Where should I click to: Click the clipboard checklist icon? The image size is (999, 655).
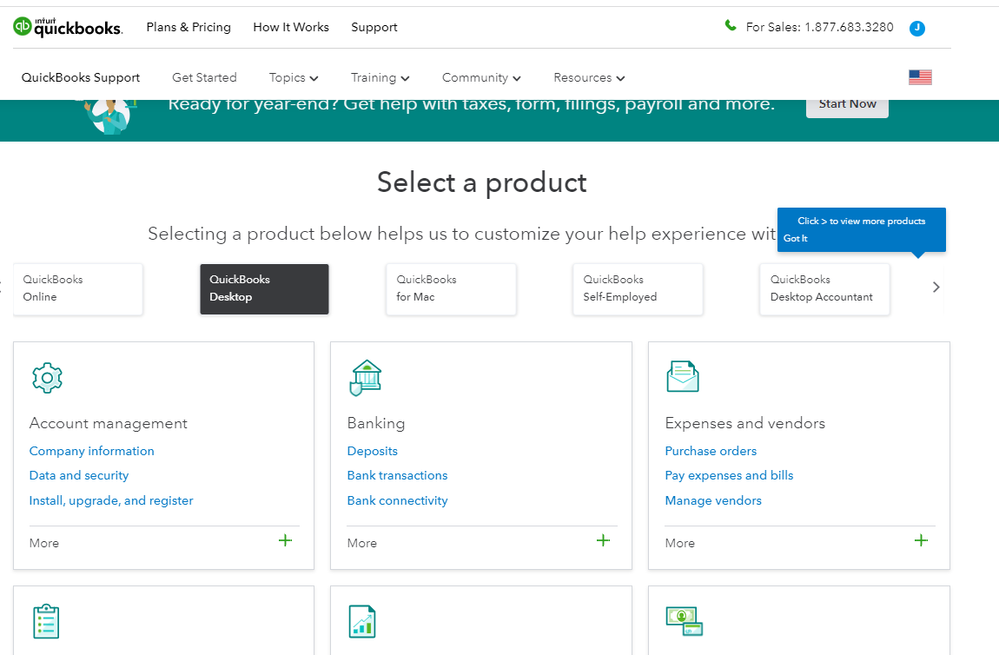46,621
